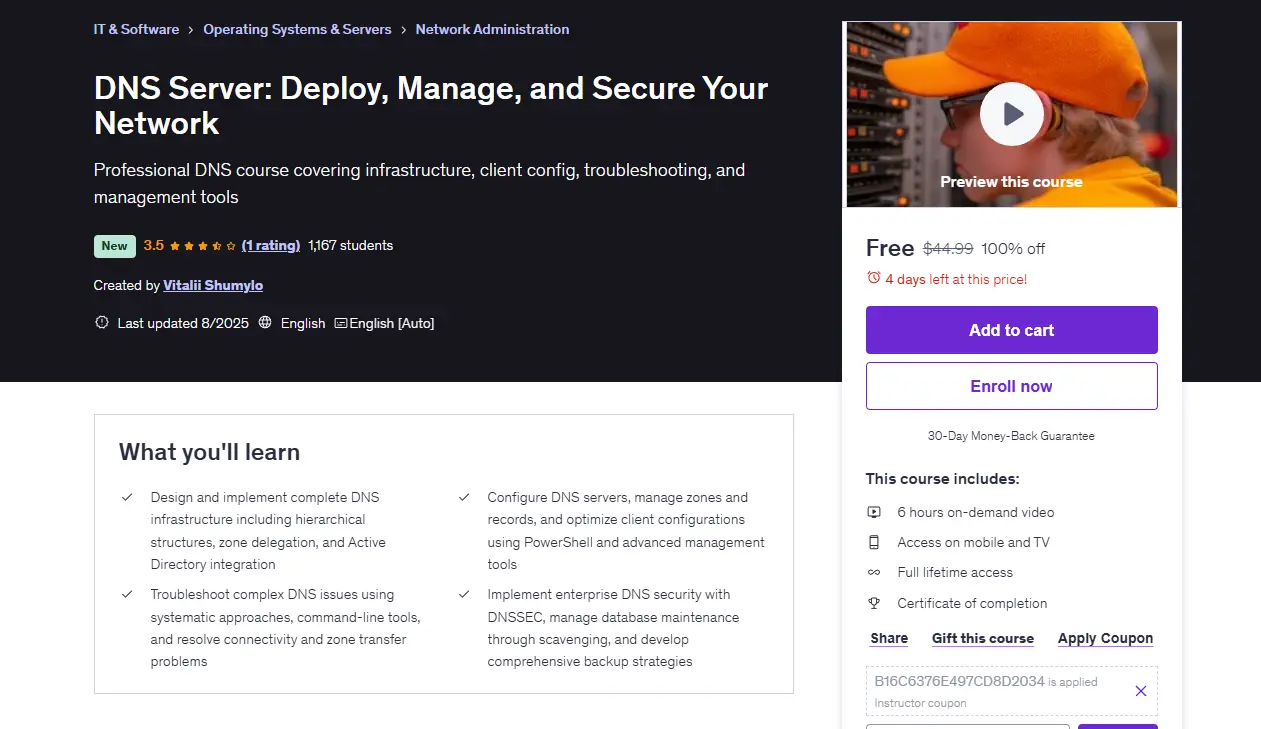This screenshot has width=1261, height=729.
Task: Open instructor Vitalii Shumylo's profile
Action: tap(213, 285)
